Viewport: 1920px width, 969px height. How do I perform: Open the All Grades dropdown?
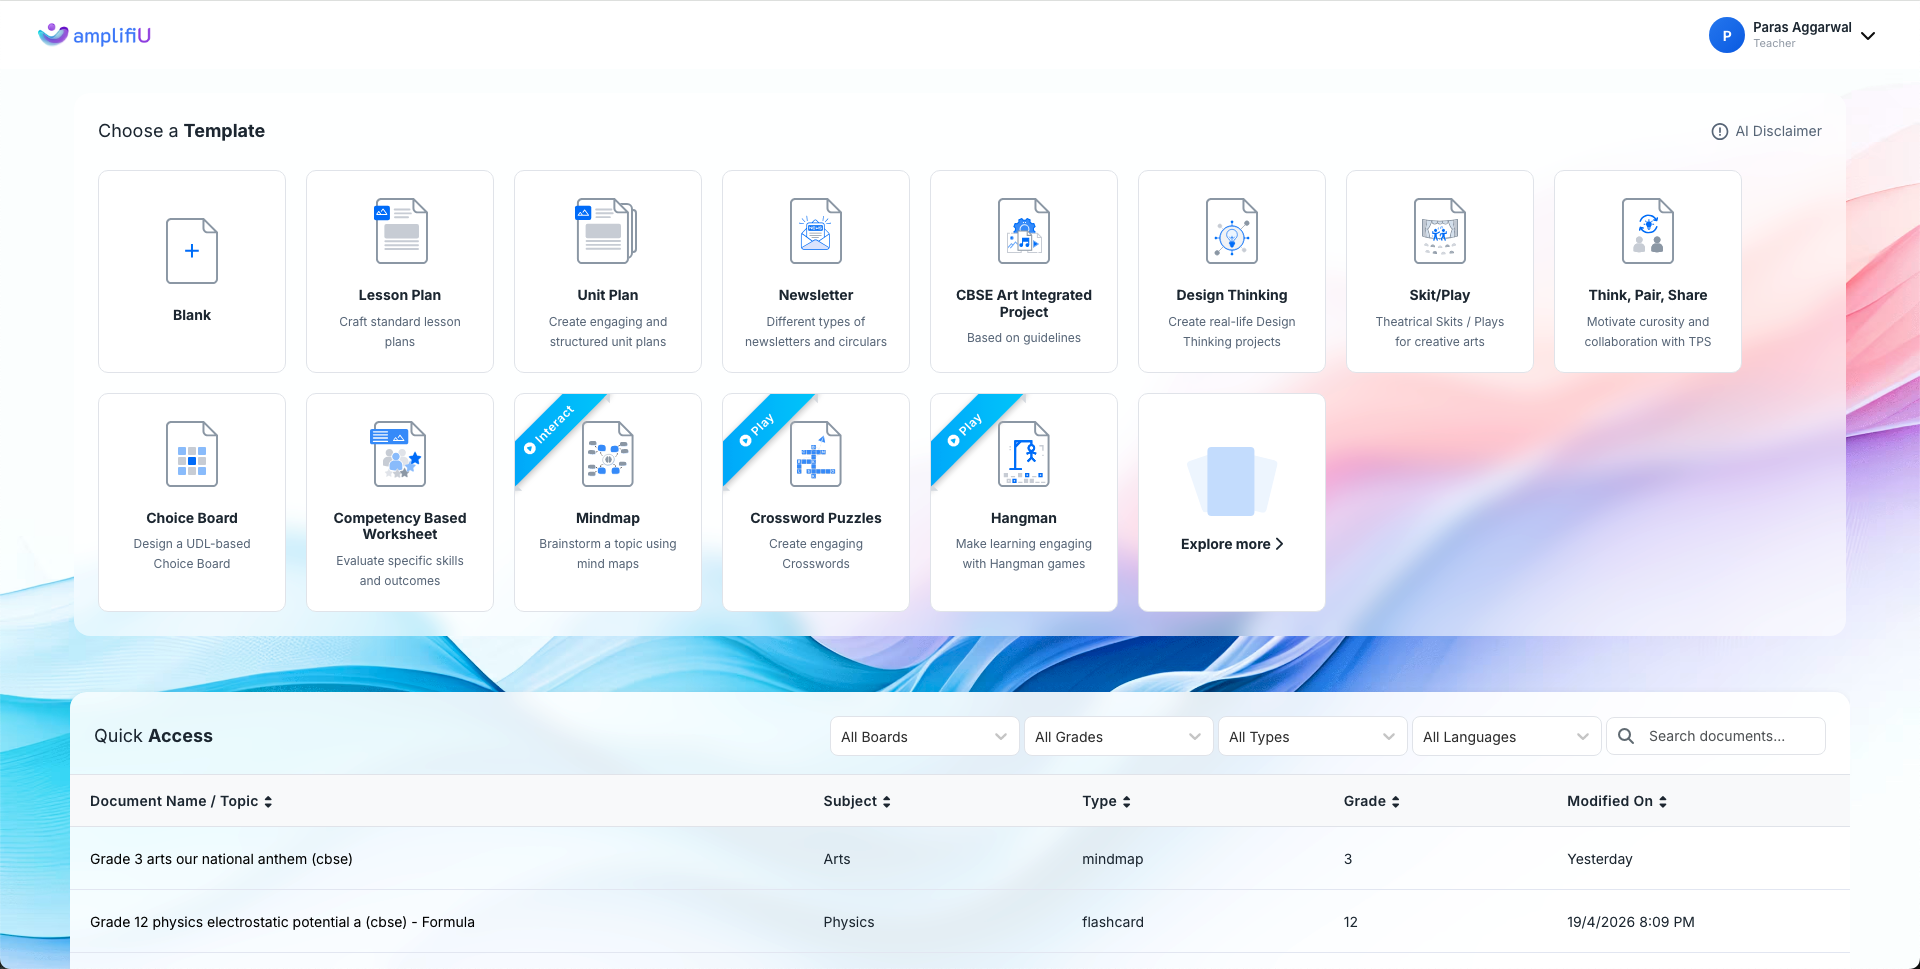[1118, 736]
